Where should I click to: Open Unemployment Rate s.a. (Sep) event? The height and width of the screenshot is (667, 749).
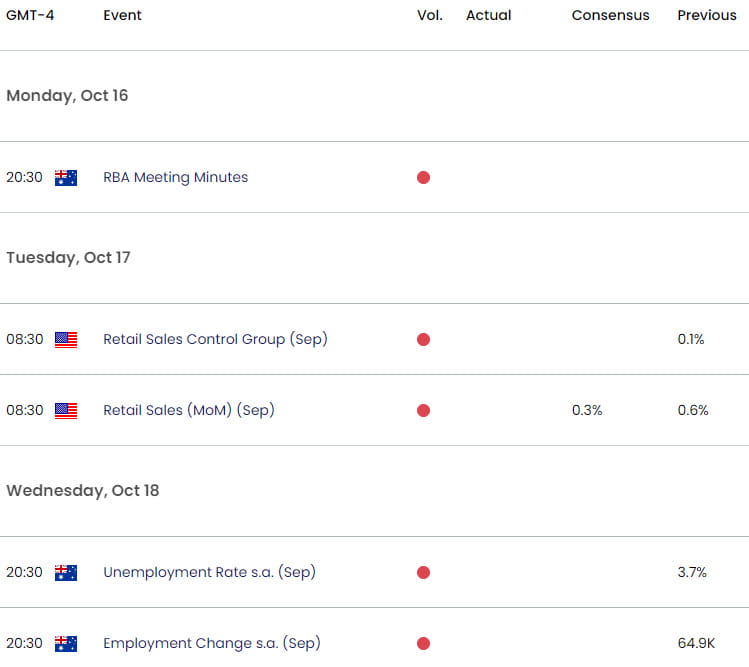tap(210, 572)
